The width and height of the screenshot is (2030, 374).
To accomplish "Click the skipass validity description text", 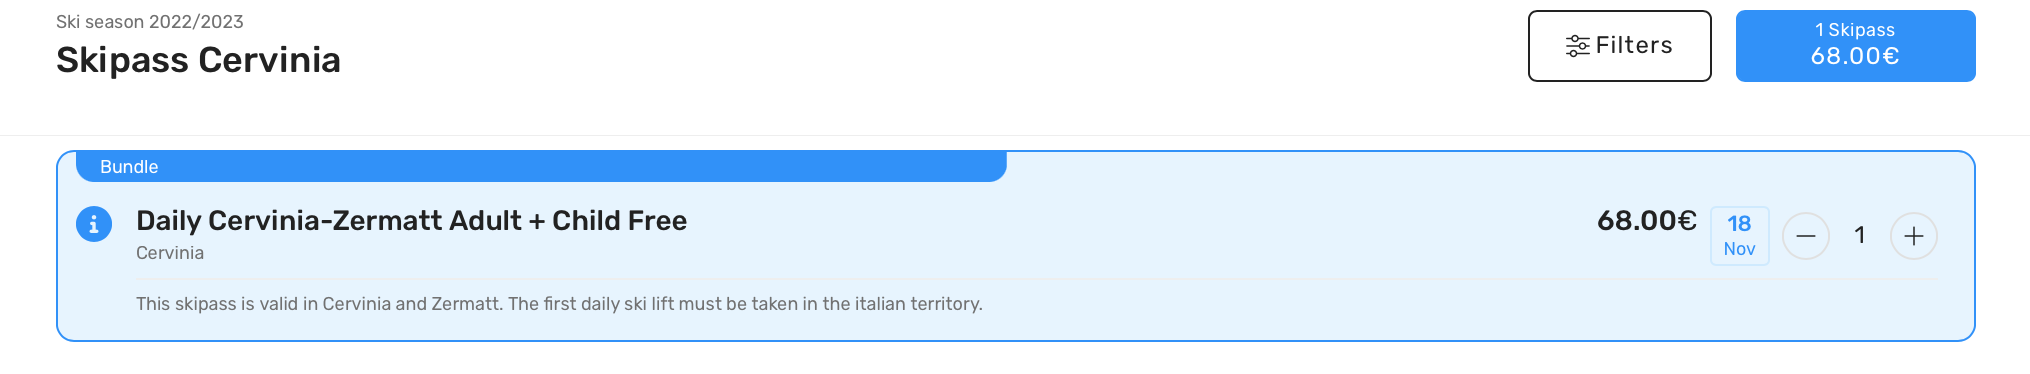I will pos(559,304).
